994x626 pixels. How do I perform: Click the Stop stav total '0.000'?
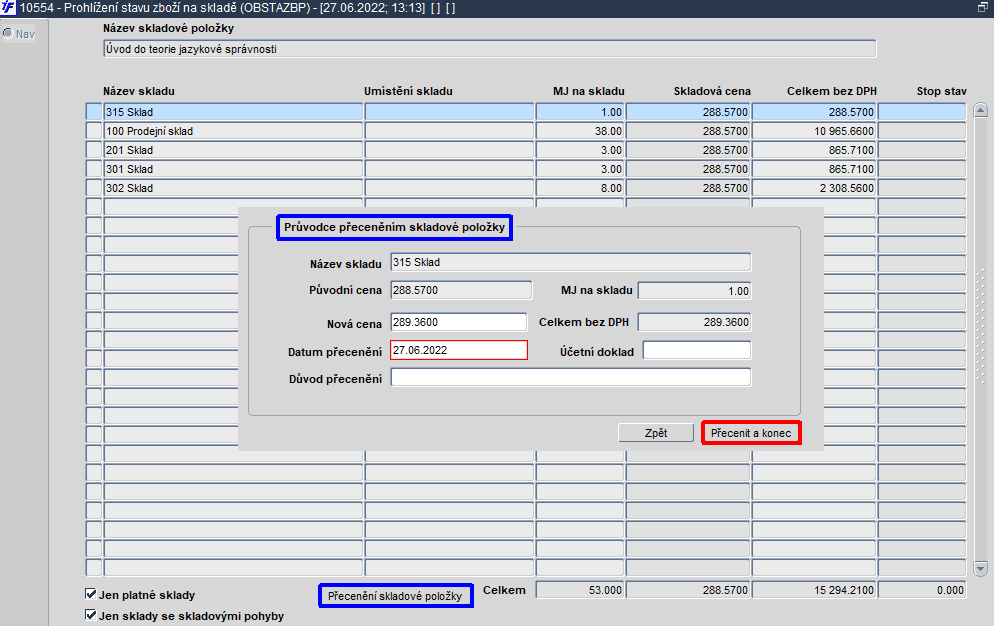922,590
